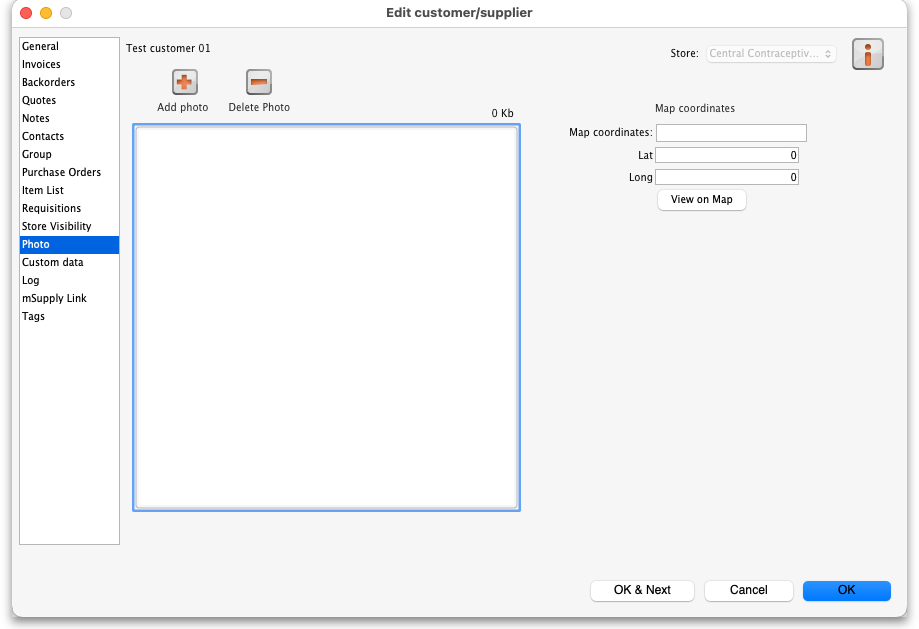The width and height of the screenshot is (919, 629).
Task: Switch to Custom data section
Action: [53, 262]
